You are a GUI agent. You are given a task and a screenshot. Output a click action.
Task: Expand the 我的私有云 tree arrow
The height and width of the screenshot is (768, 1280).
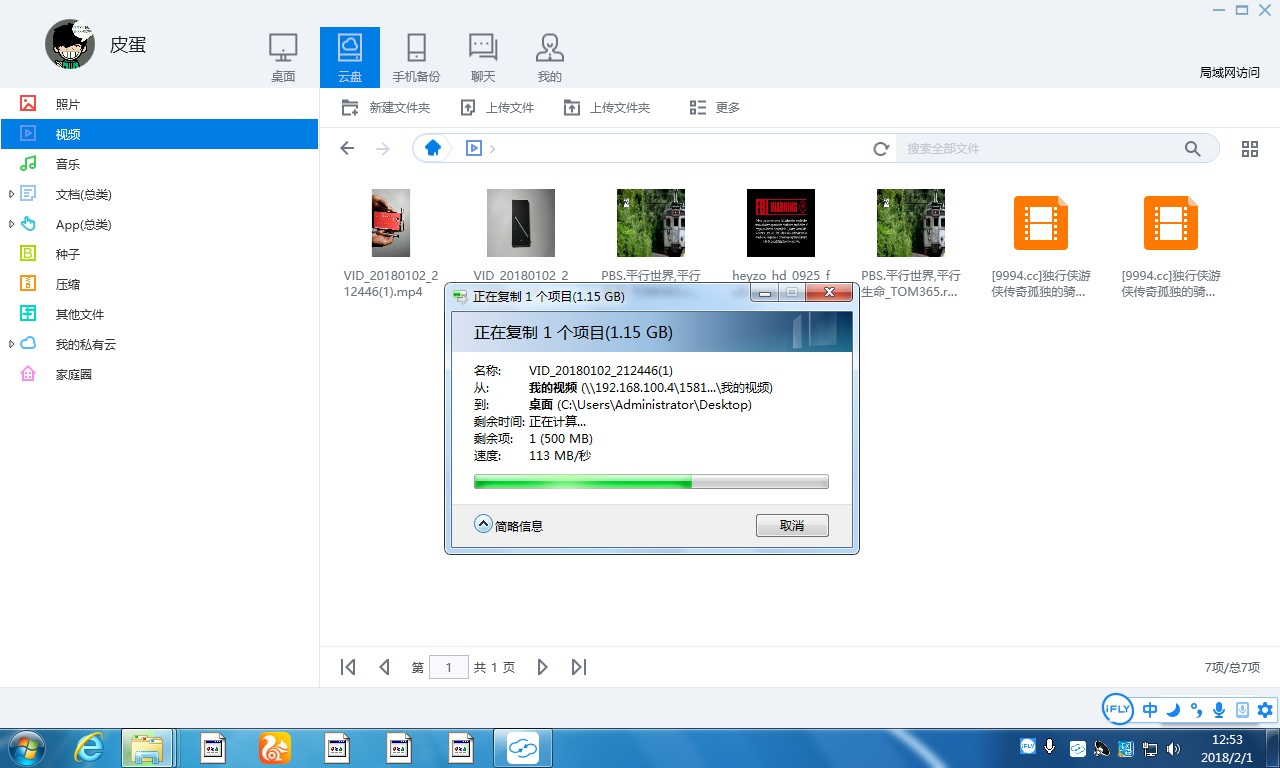tap(11, 344)
